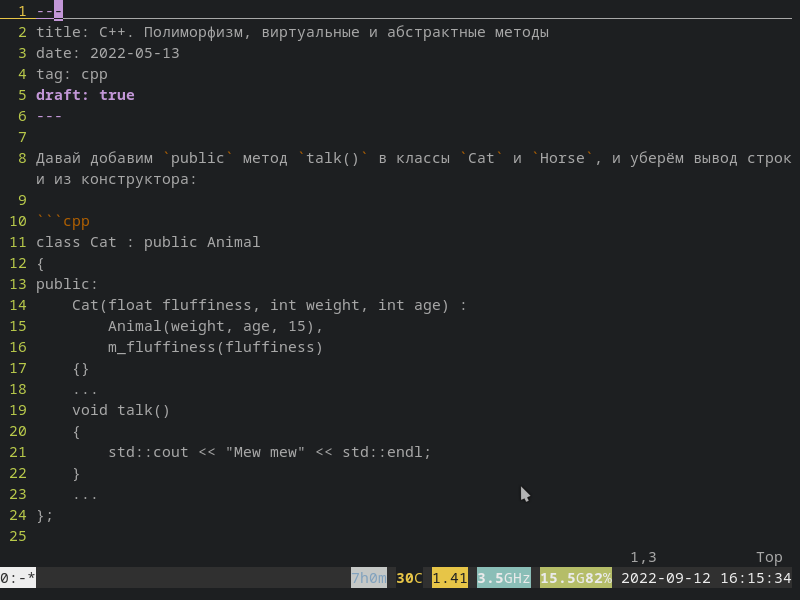Screen dimensions: 800x600
Task: Click line number 1 in the gutter
Action: 22,11
